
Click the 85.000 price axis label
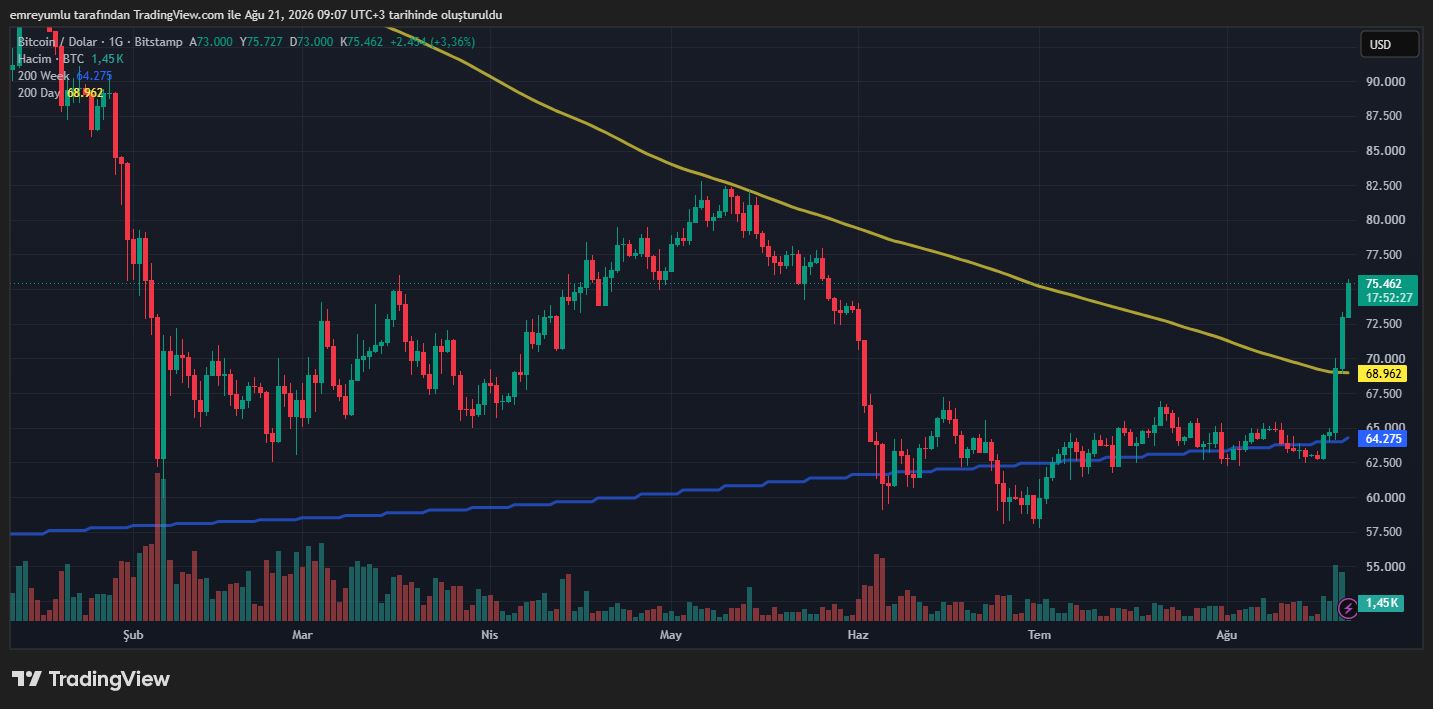pos(1385,151)
